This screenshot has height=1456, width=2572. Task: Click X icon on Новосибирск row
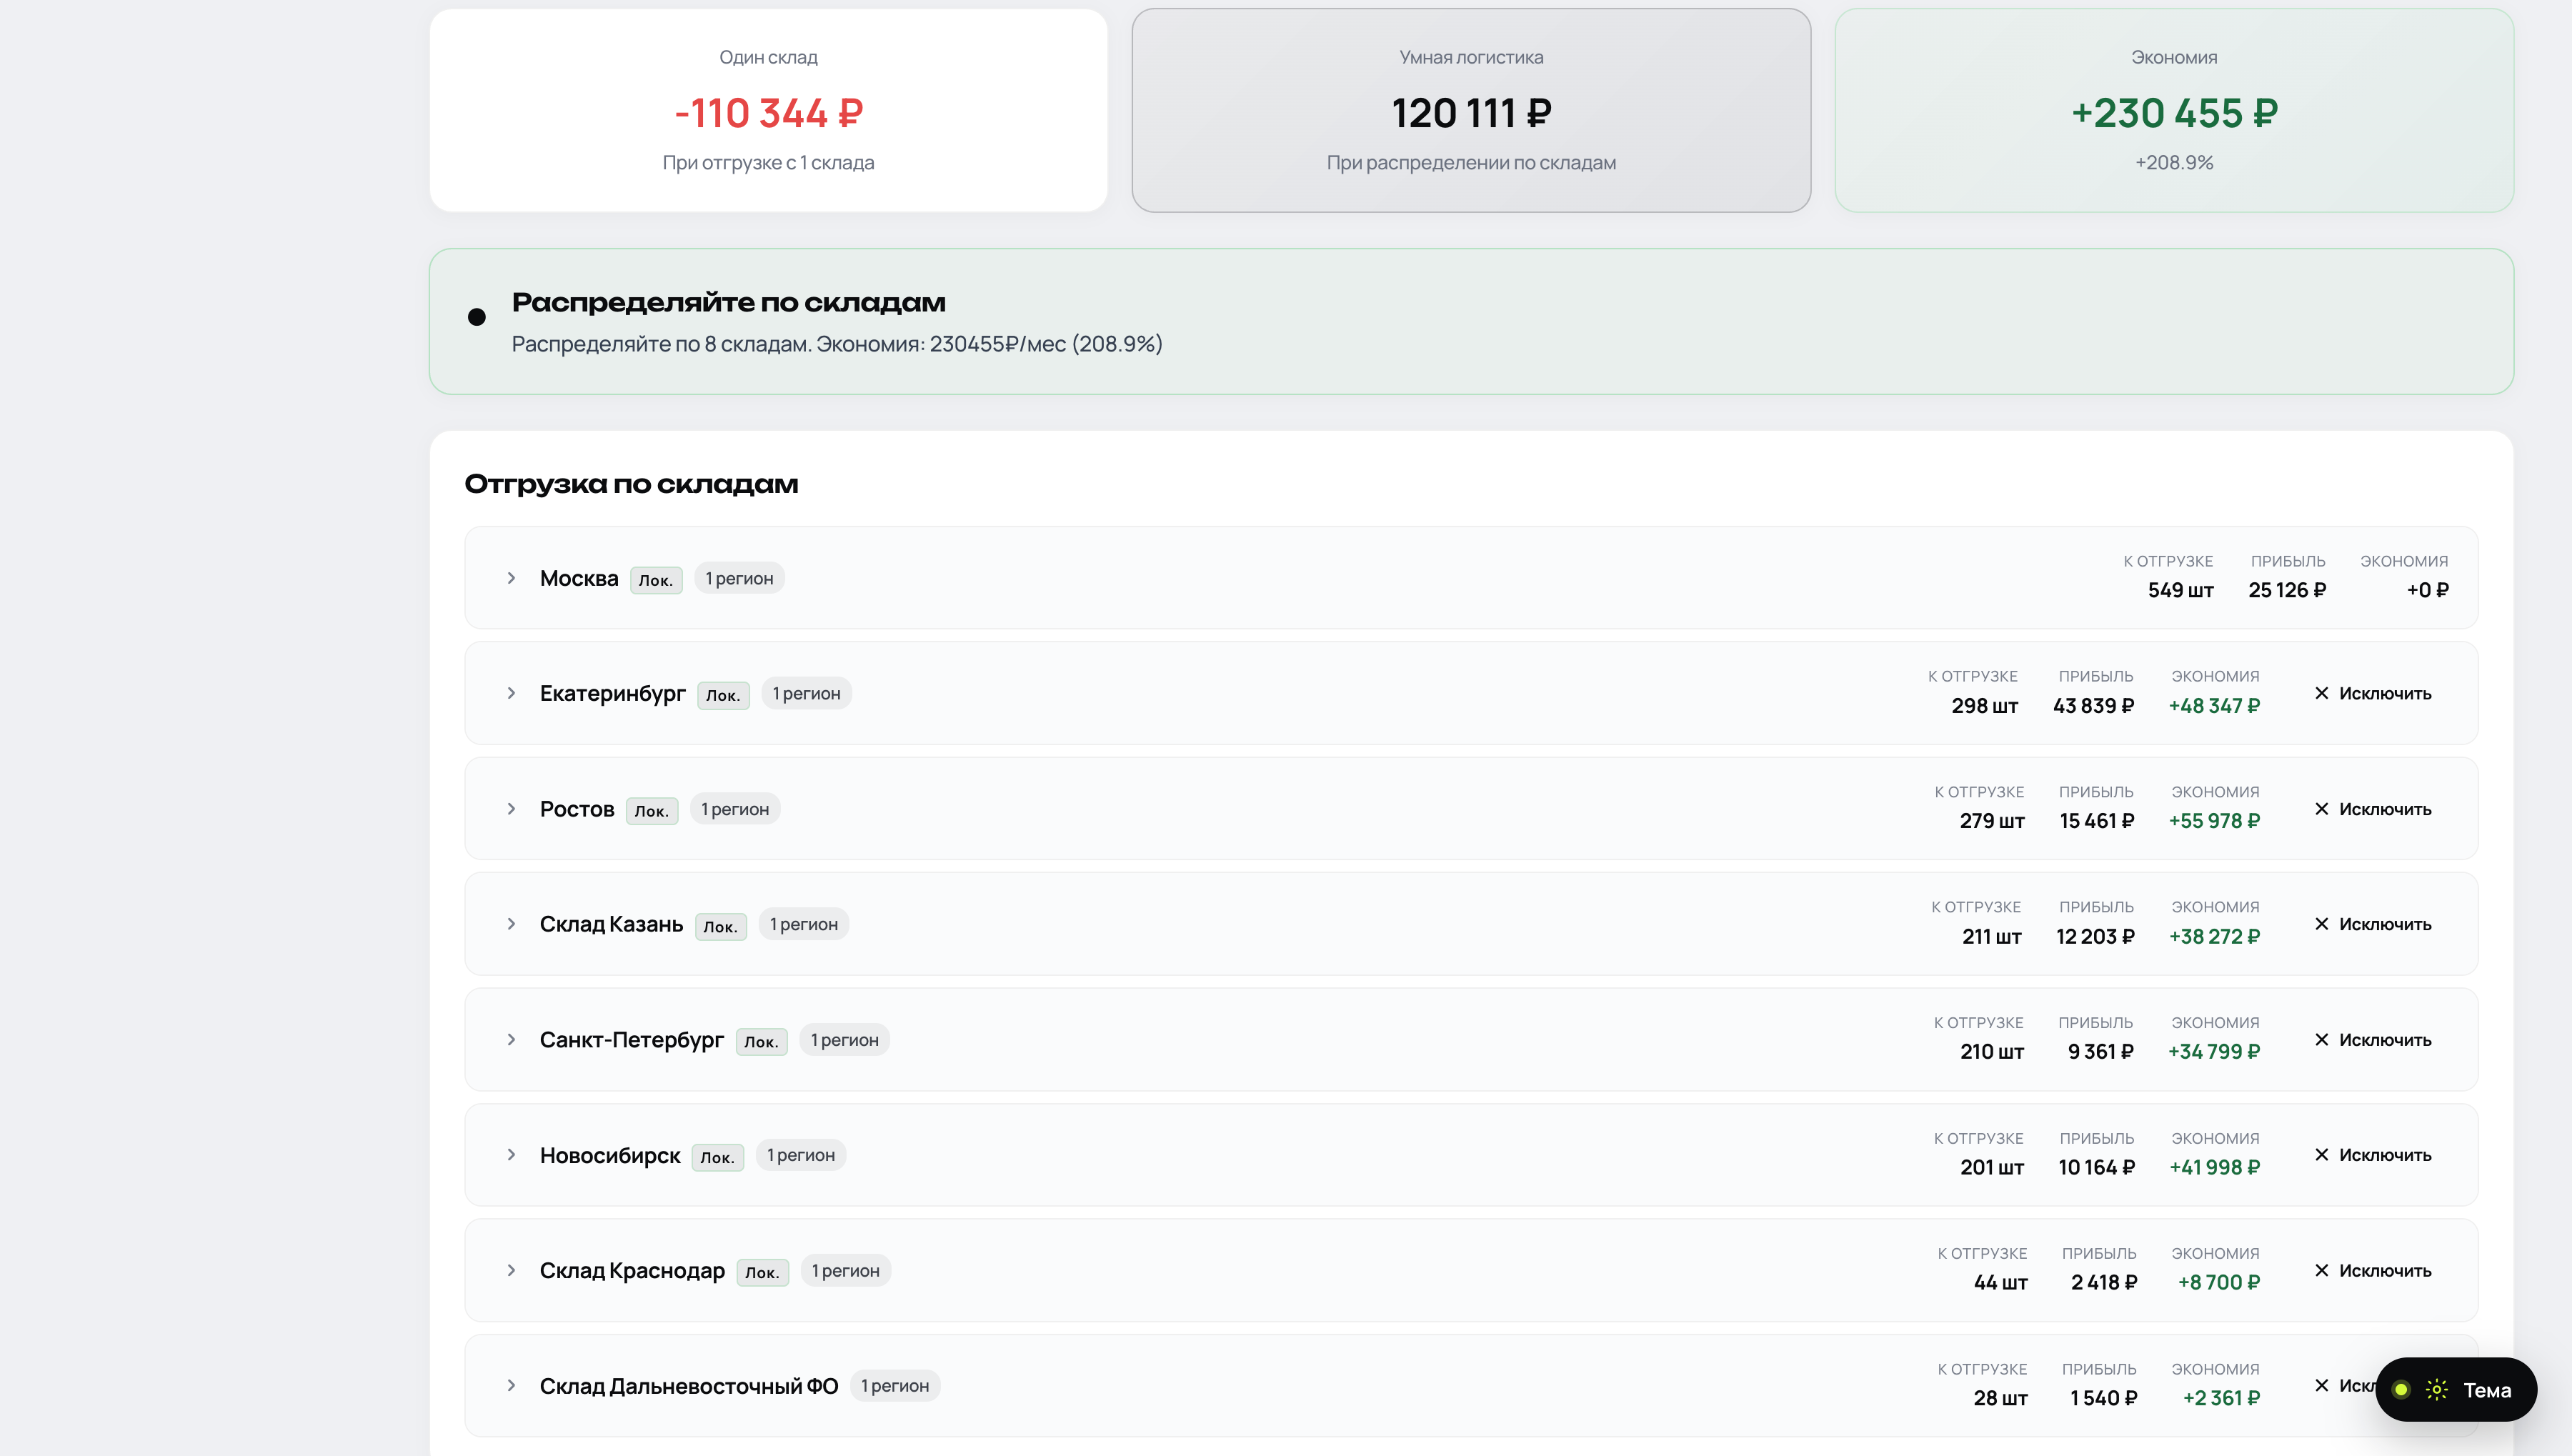[2322, 1155]
